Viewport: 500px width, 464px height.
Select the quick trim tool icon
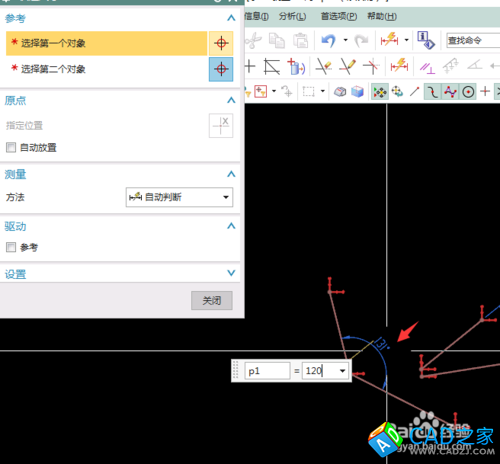(x=323, y=66)
